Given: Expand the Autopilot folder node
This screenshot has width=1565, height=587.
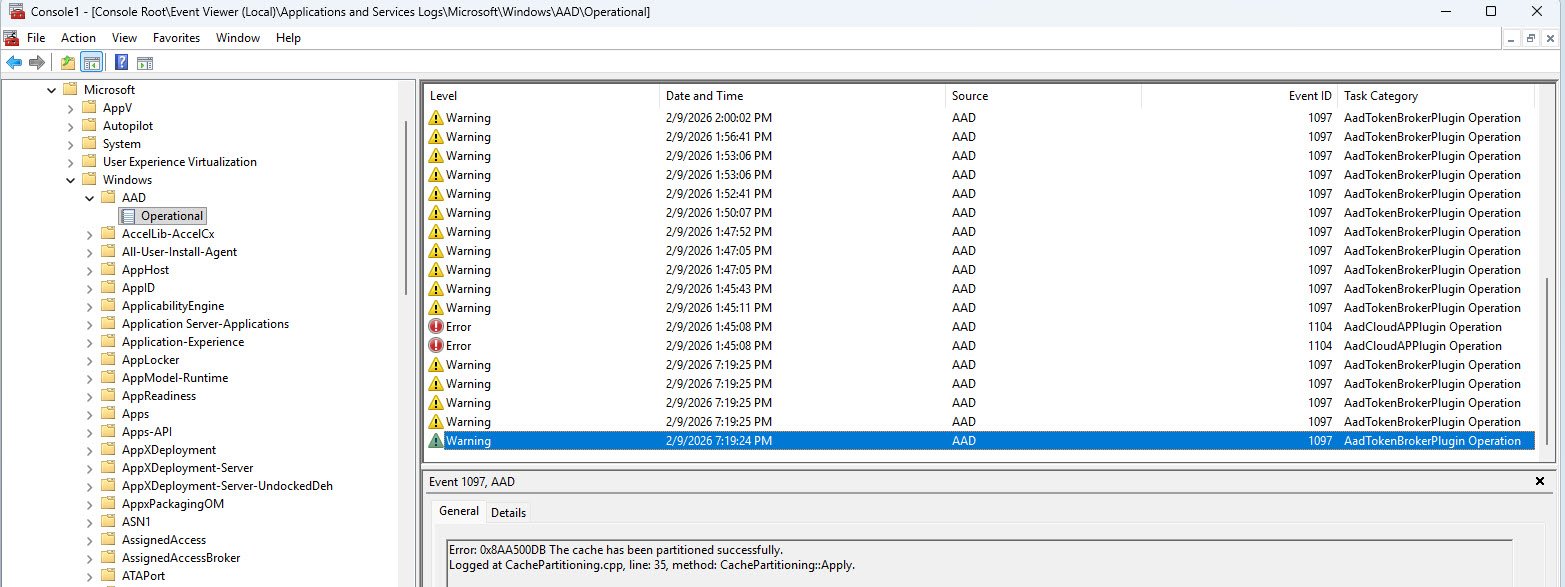Looking at the screenshot, I should point(71,126).
